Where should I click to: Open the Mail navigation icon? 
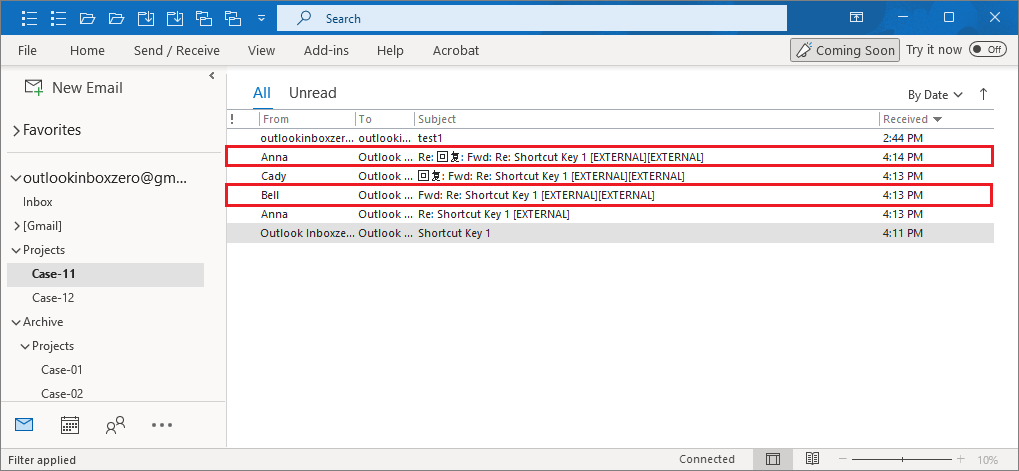[24, 425]
